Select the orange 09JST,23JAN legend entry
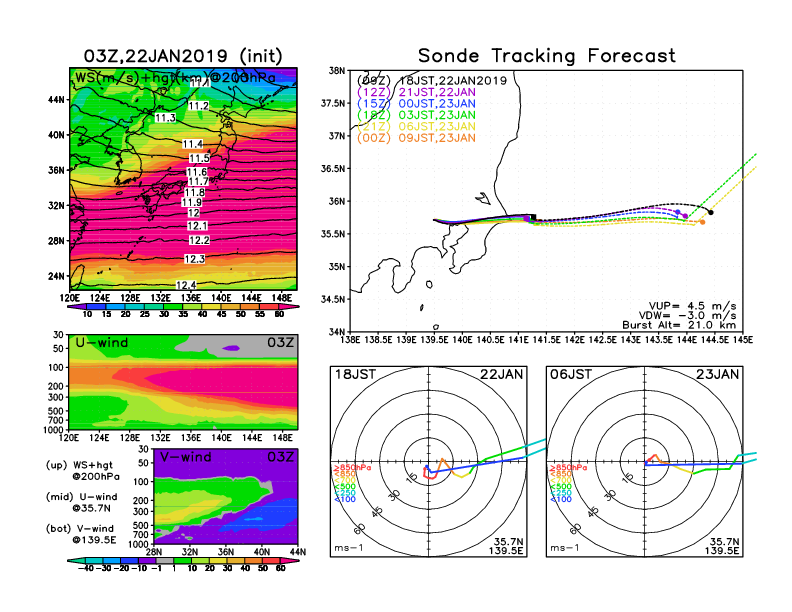 417,138
